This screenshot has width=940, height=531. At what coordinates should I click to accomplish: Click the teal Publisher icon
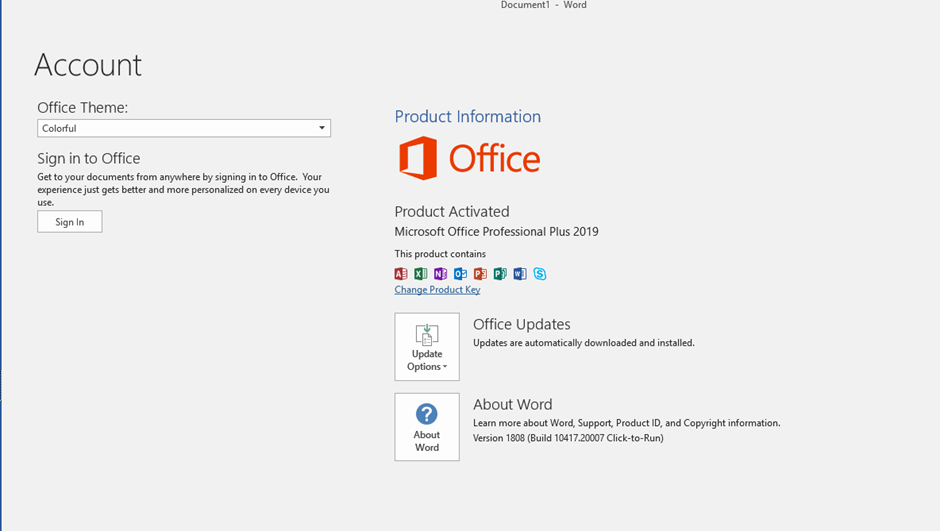coord(500,274)
